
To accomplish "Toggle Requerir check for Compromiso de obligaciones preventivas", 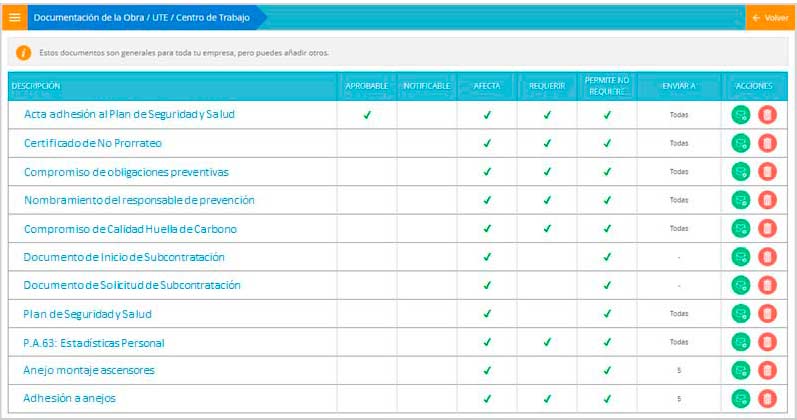I will [547, 172].
